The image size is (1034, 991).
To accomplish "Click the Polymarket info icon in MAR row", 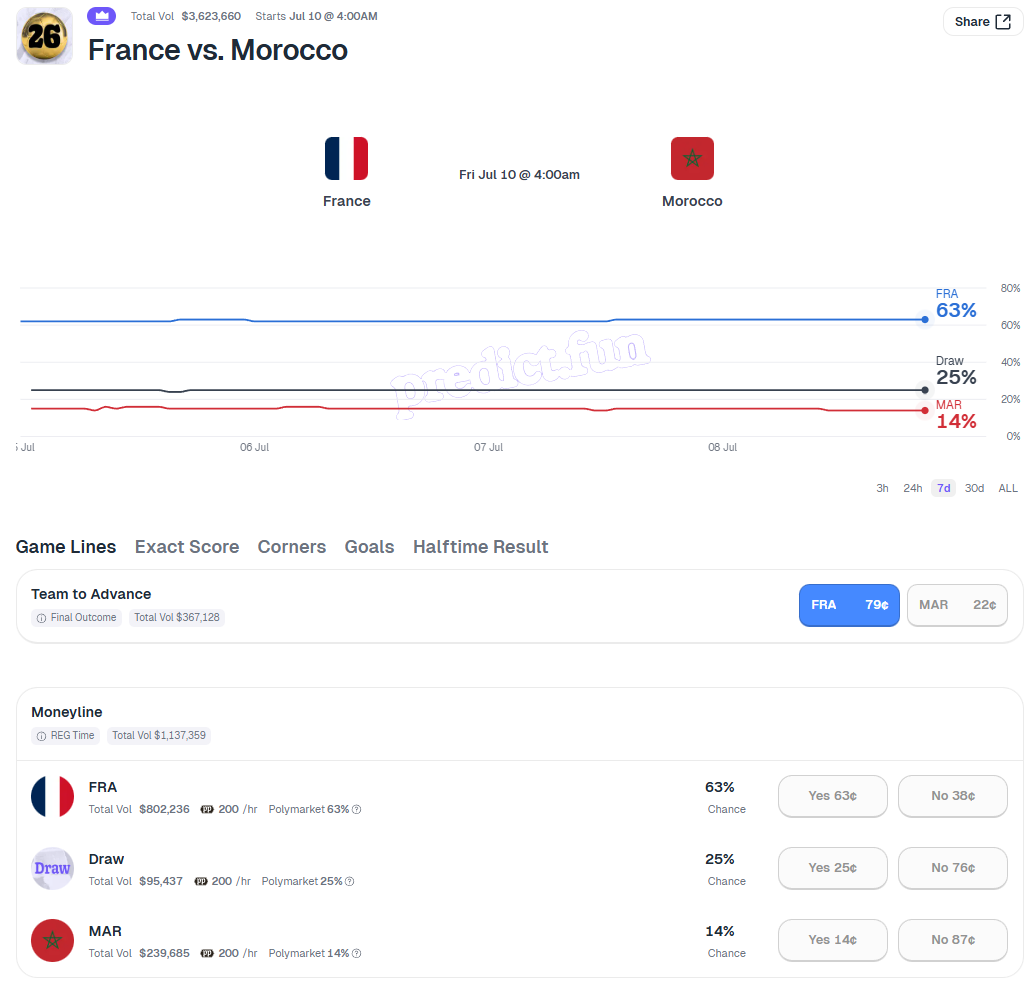I will click(x=357, y=953).
